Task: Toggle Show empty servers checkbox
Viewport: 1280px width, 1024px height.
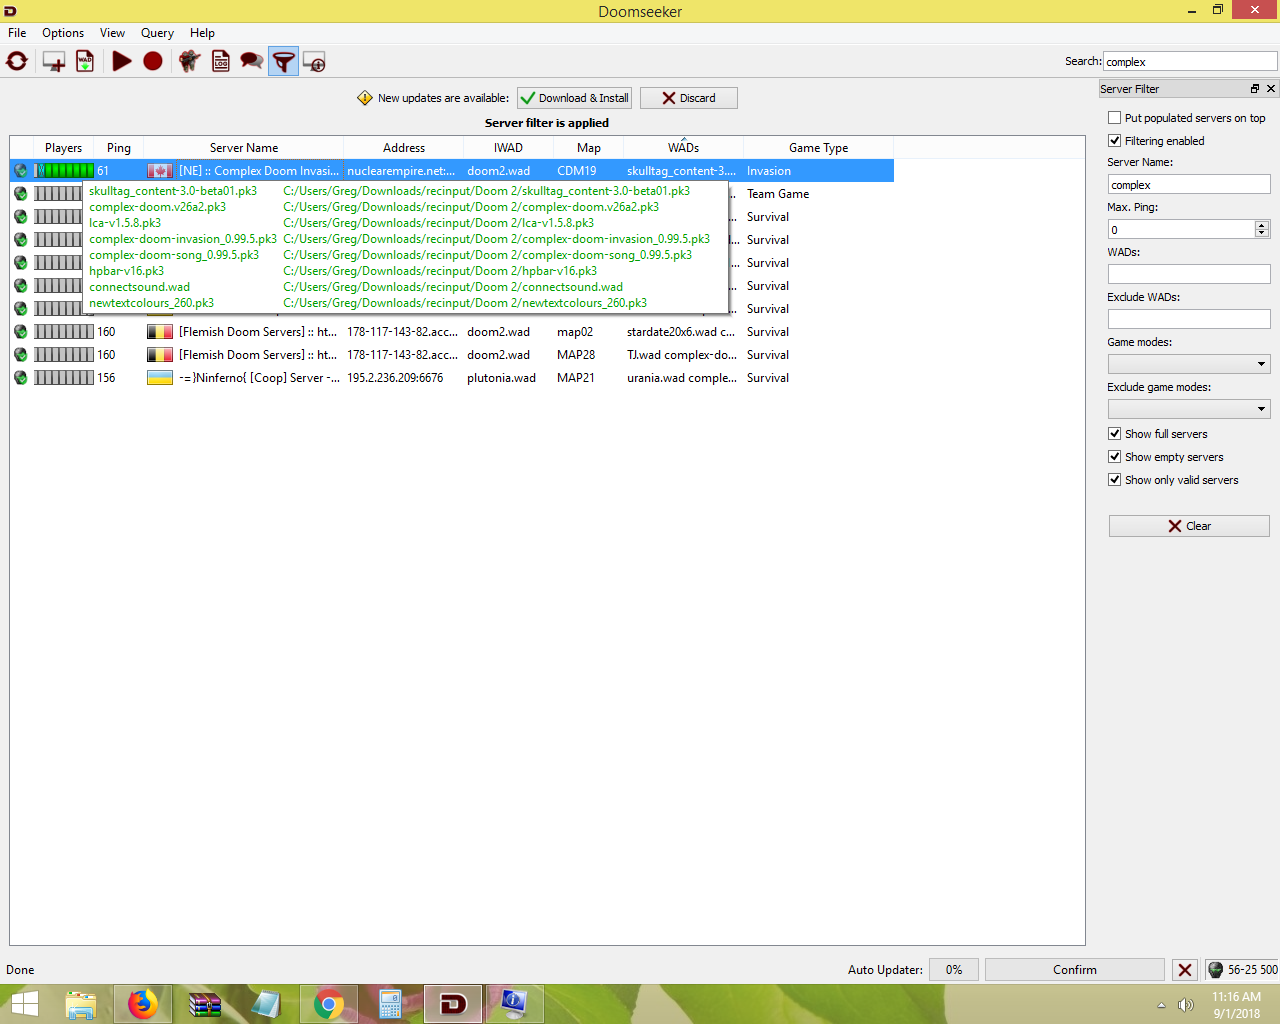Action: tap(1115, 457)
